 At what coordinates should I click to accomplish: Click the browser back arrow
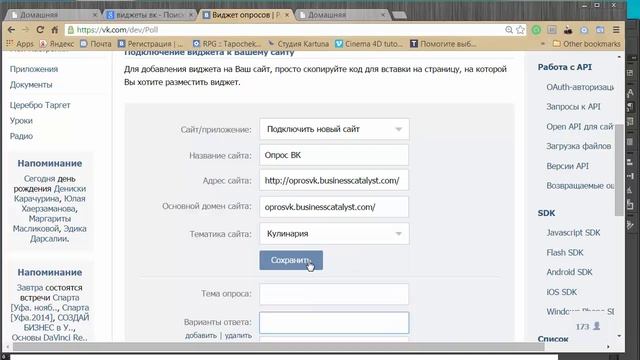coord(11,30)
